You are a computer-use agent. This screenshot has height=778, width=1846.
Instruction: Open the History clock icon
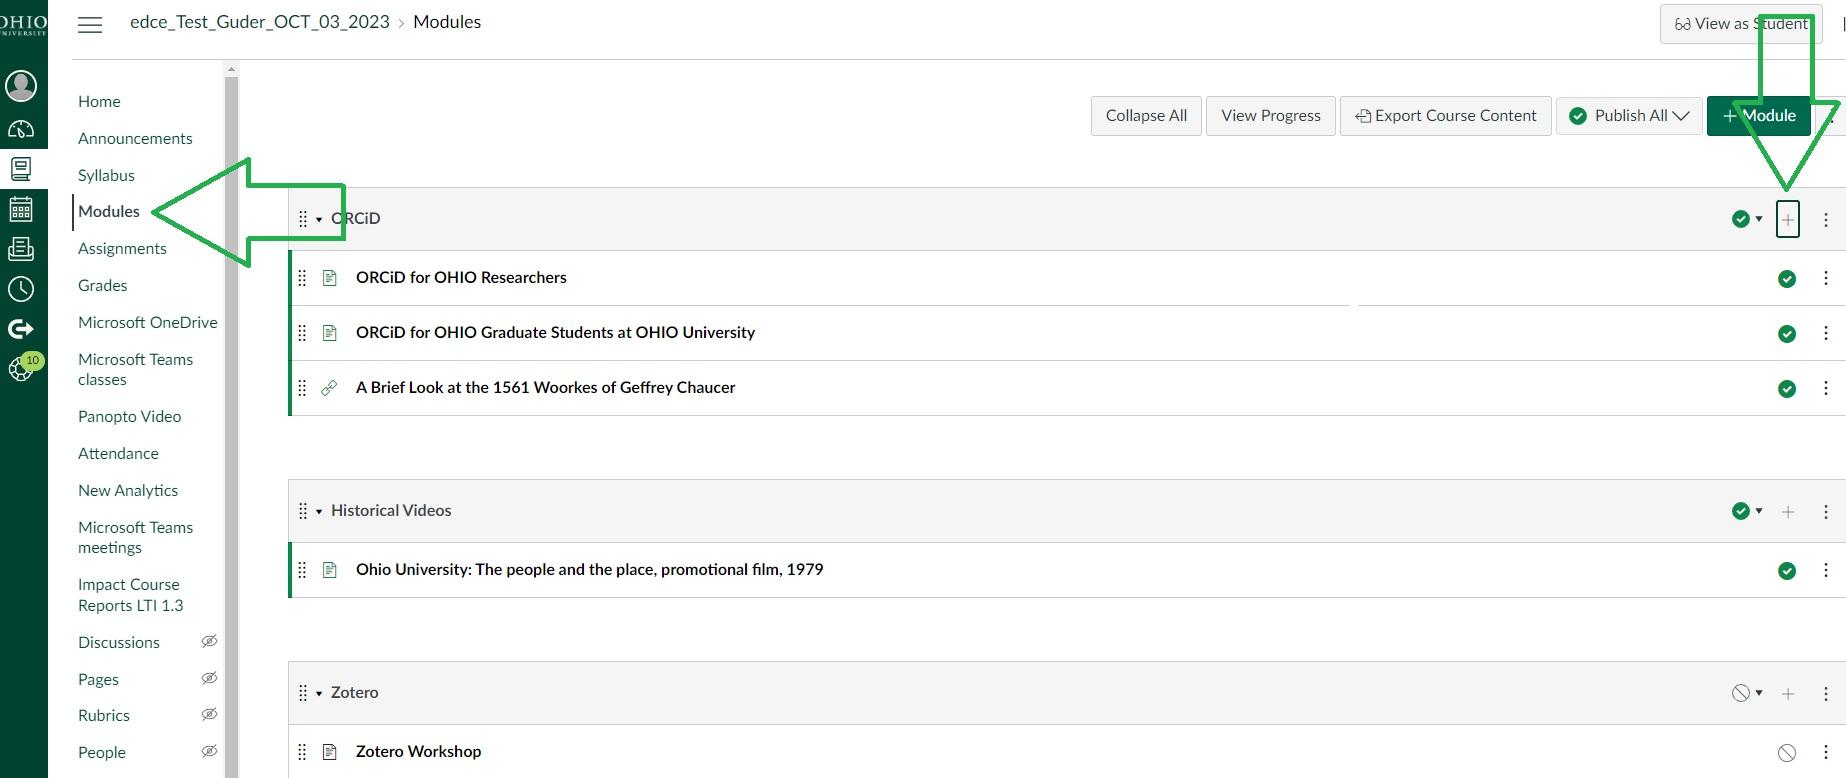pos(21,289)
